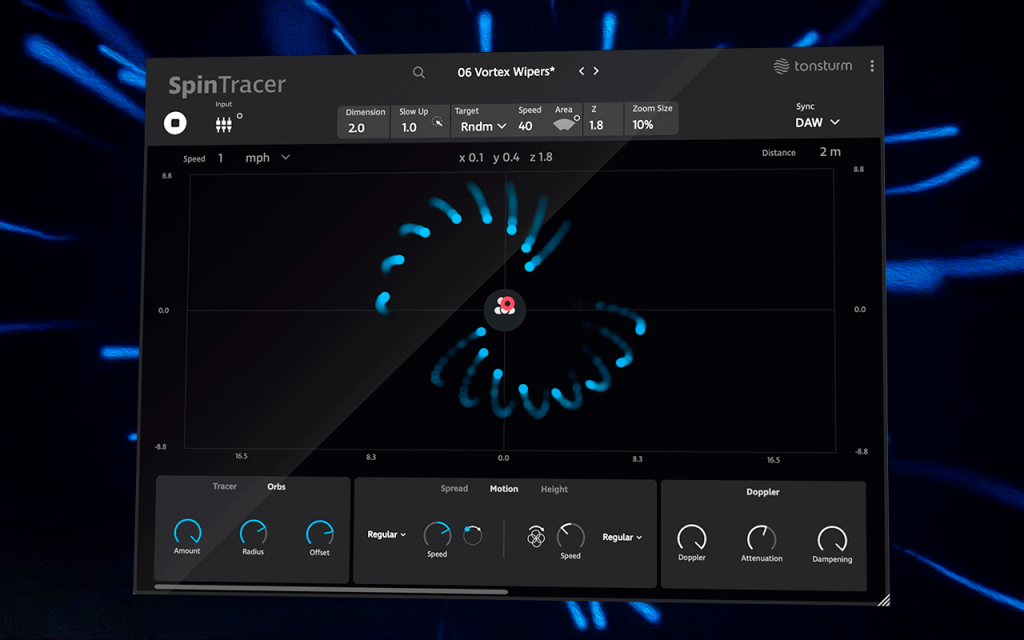Toggle the Spread rotation direction dial
Screen dimensions: 1024x640
(472, 535)
